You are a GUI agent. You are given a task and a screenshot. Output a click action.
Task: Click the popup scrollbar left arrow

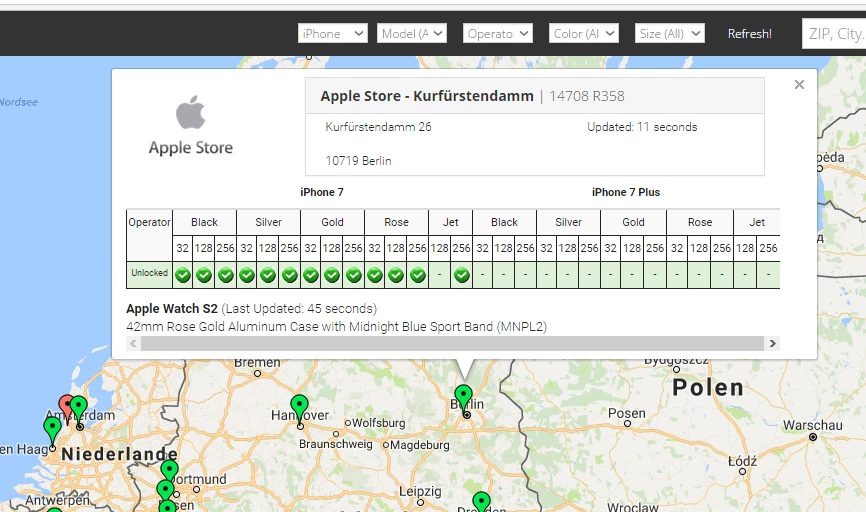(x=133, y=344)
